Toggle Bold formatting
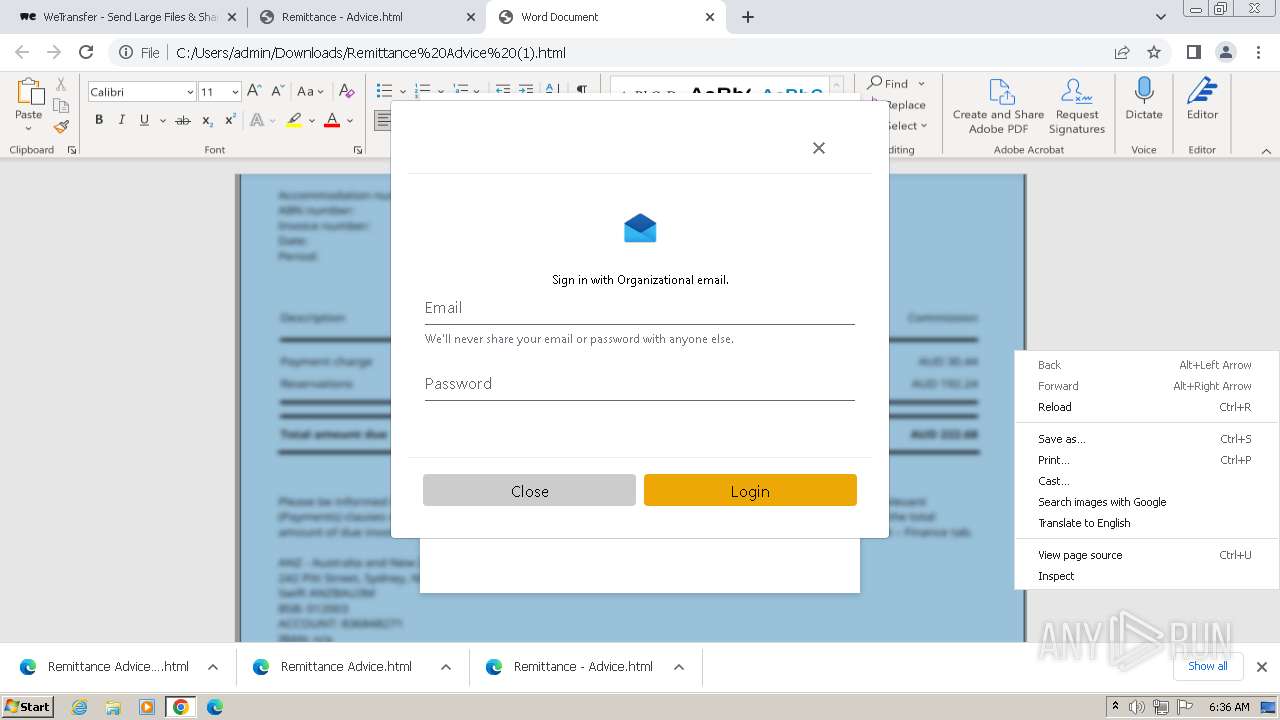The width and height of the screenshot is (1280, 720). [99, 120]
